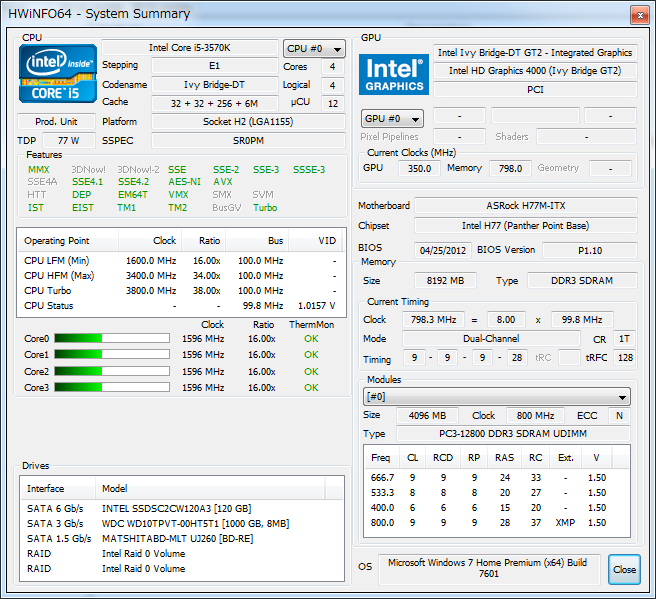Click the Intel Core i5-3570K name field
Image resolution: width=656 pixels, height=599 pixels.
pos(189,48)
